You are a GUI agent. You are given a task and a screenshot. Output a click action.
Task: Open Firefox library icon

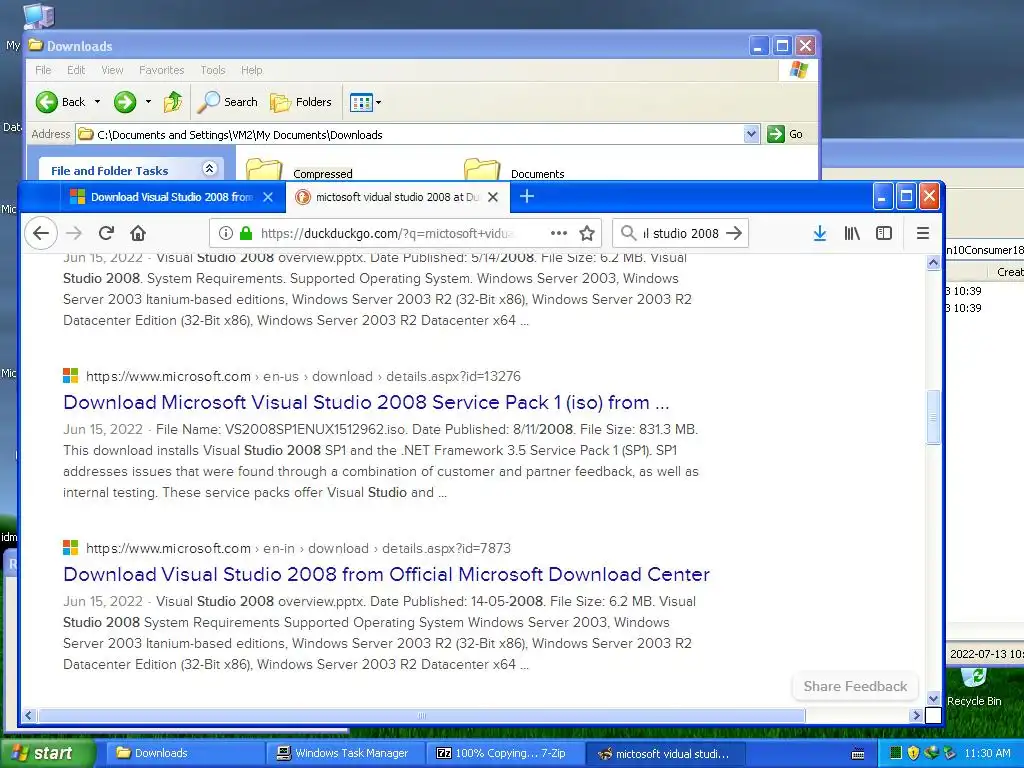point(852,233)
